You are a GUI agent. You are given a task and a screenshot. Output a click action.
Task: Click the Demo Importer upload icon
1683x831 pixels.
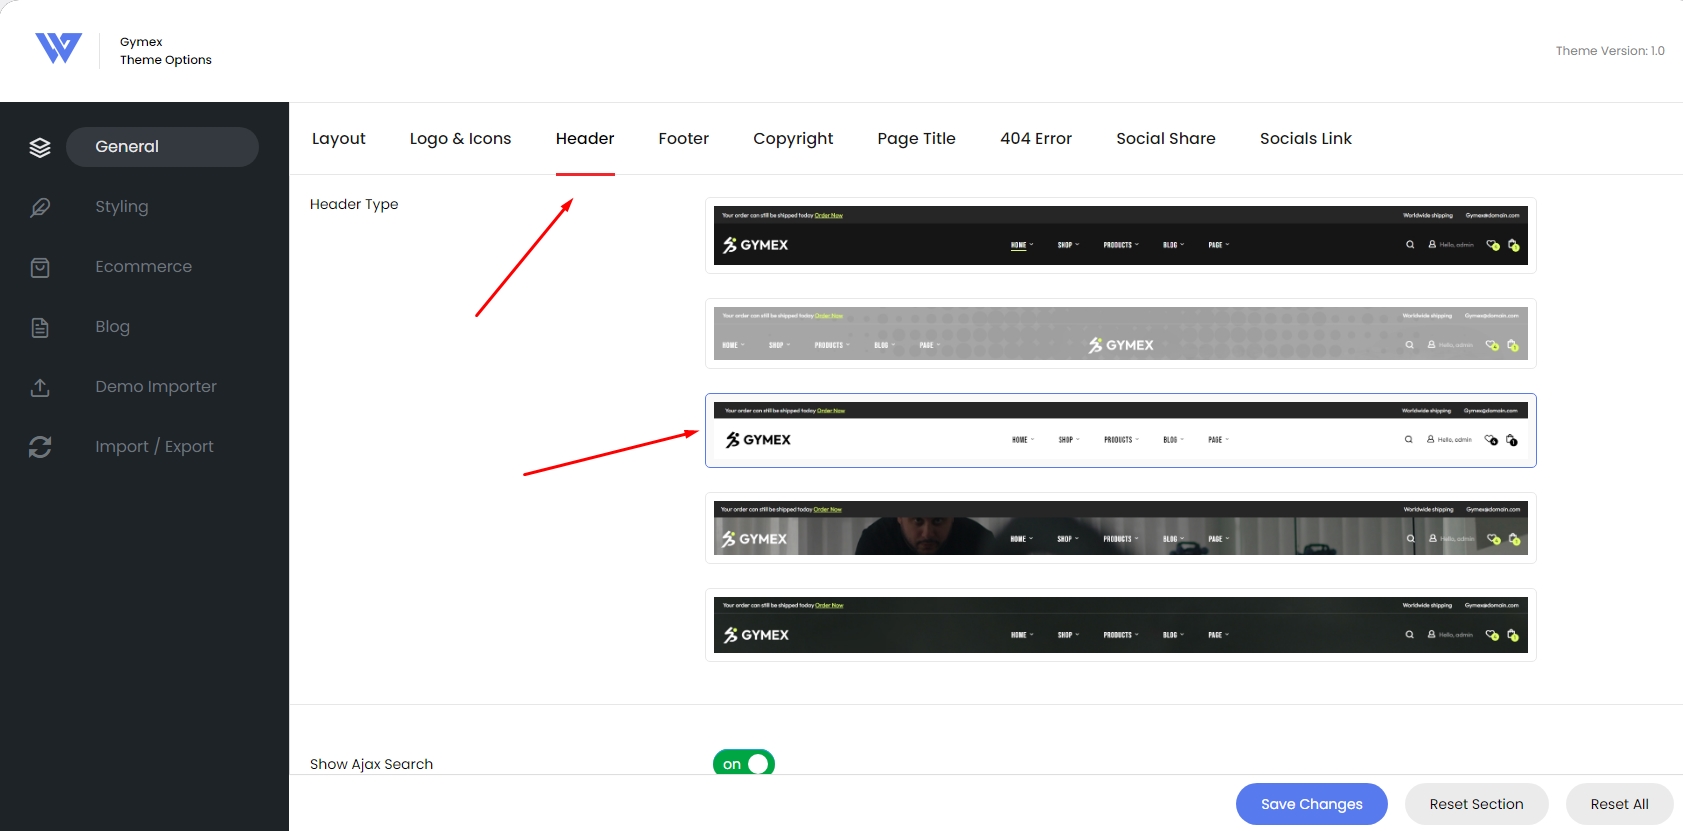(x=40, y=387)
